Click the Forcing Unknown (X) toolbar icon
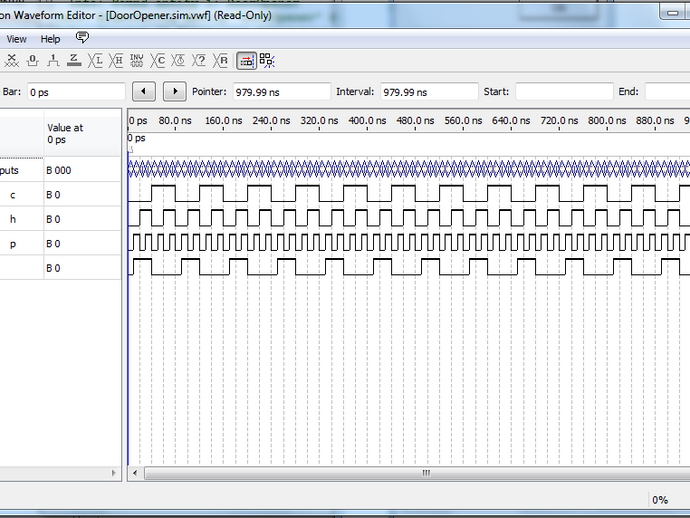690x518 pixels. (11, 61)
